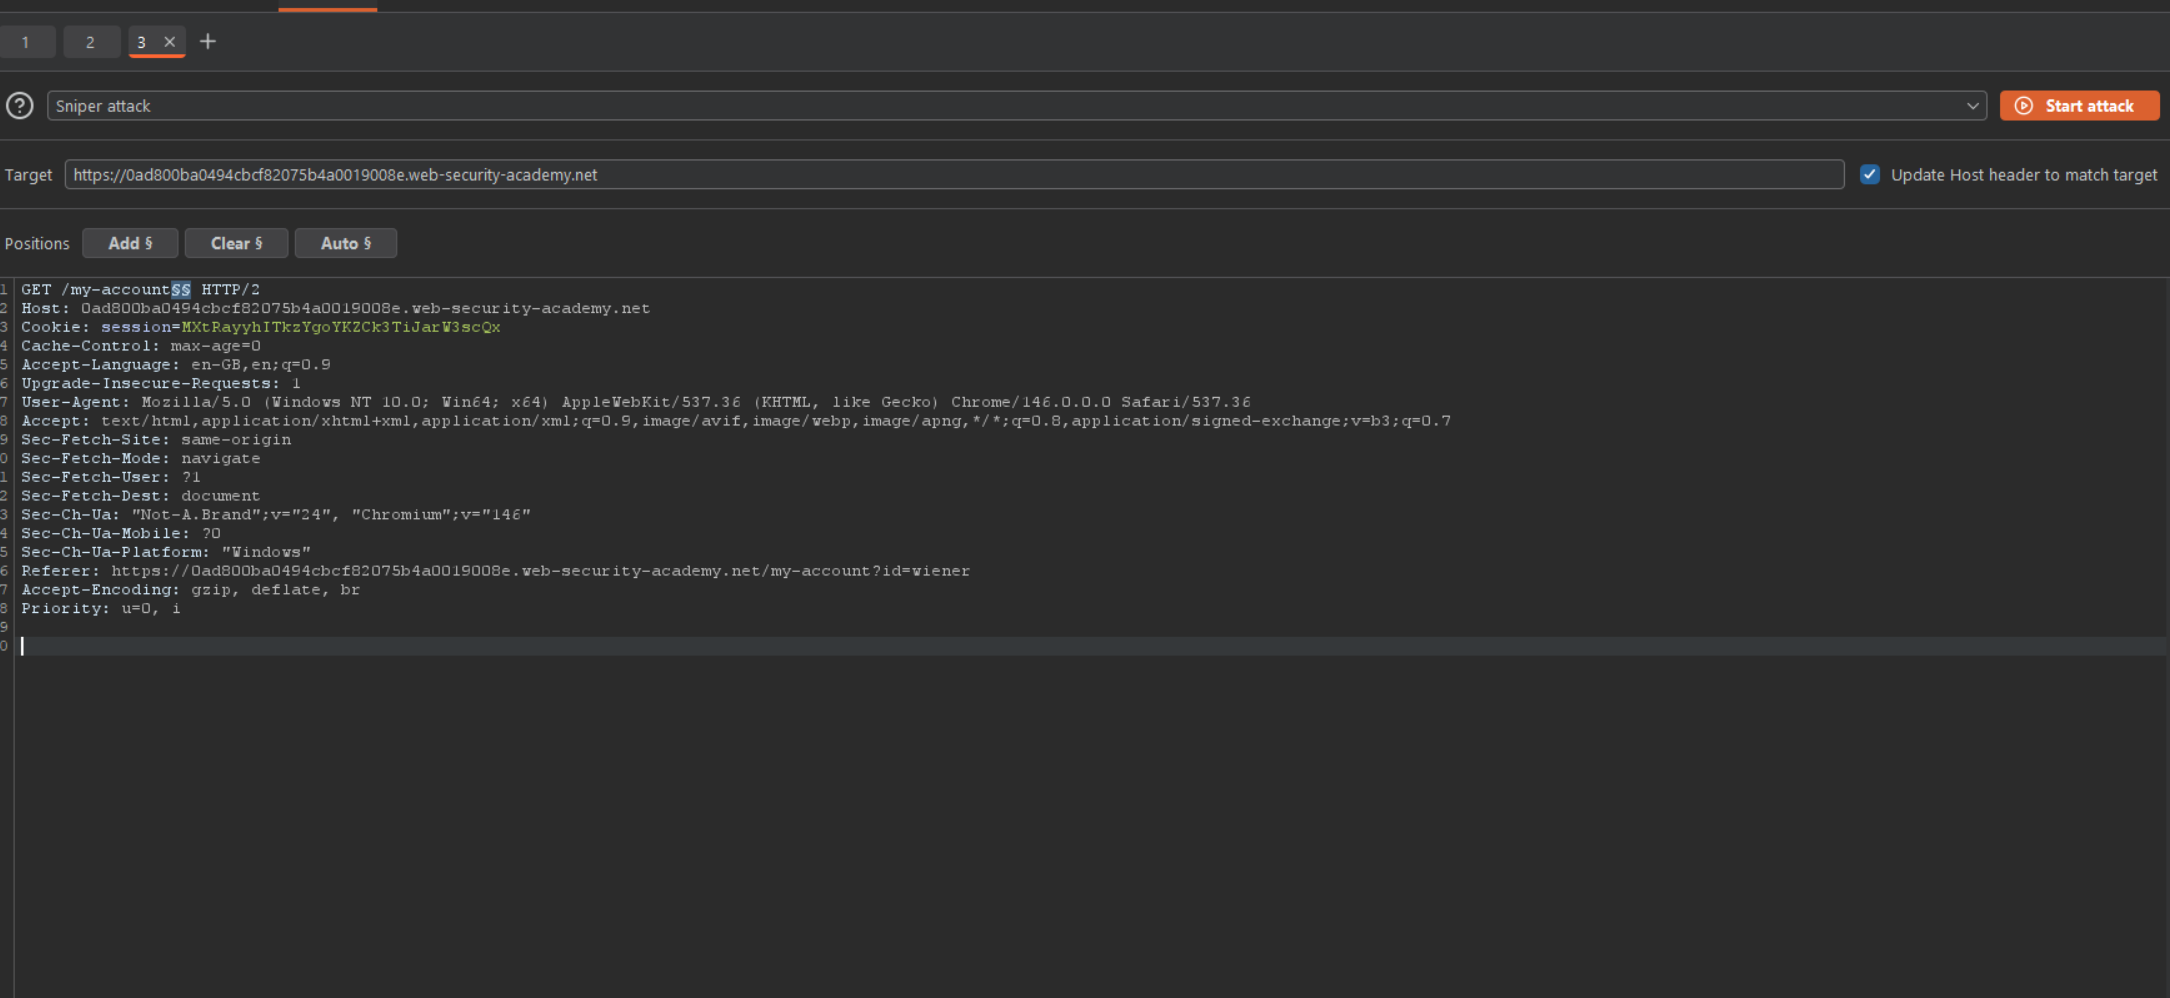Select Intruder tab 3
Screen dimensions: 2170x998
coord(142,42)
